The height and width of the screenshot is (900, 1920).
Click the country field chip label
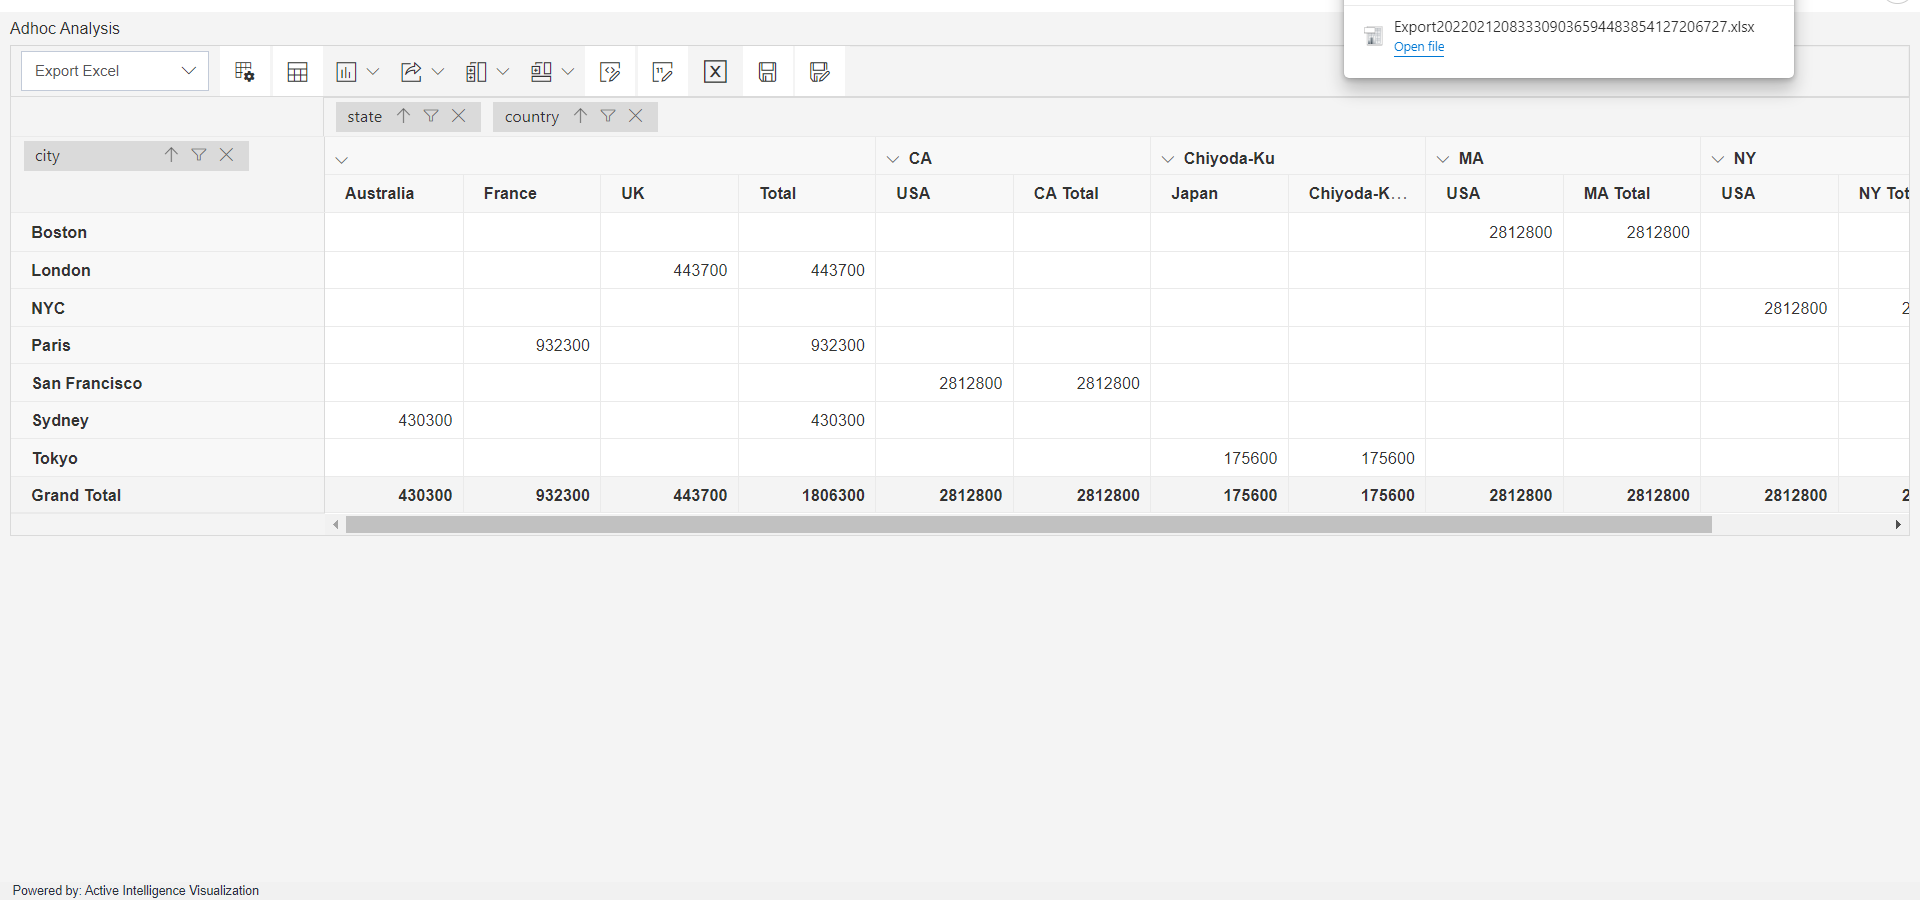(x=532, y=117)
